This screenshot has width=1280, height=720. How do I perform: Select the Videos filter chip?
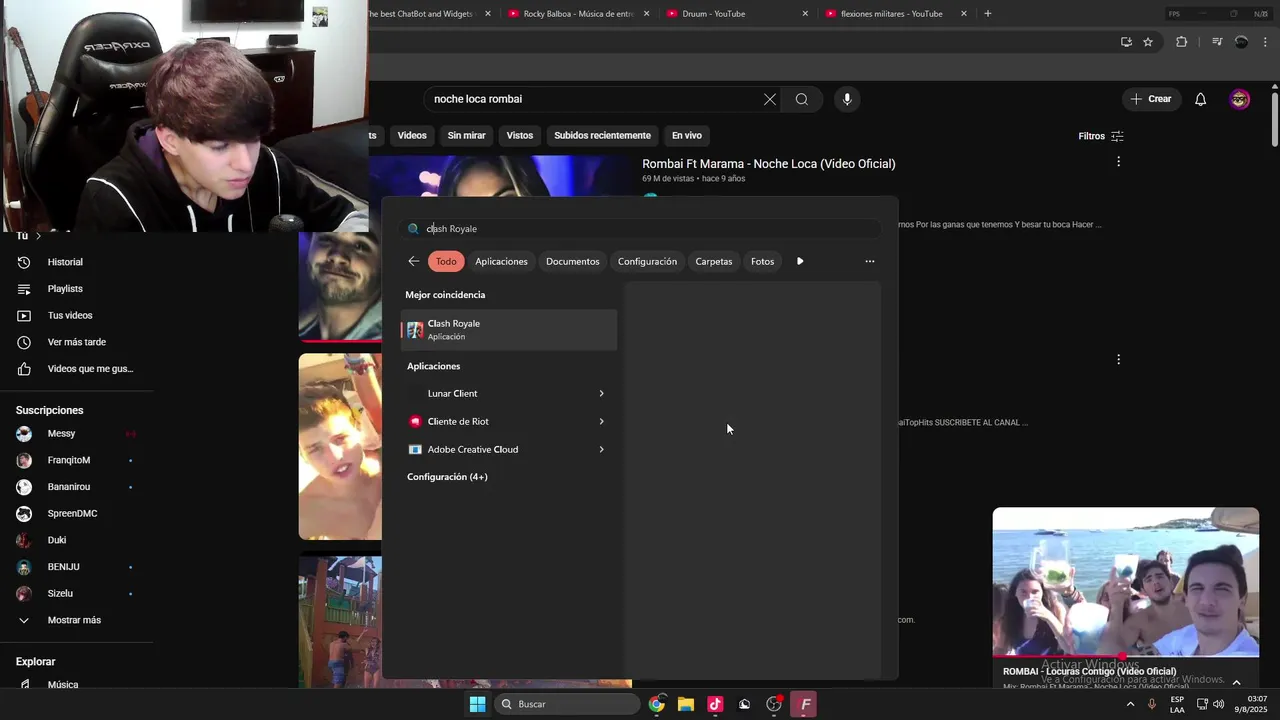point(412,136)
